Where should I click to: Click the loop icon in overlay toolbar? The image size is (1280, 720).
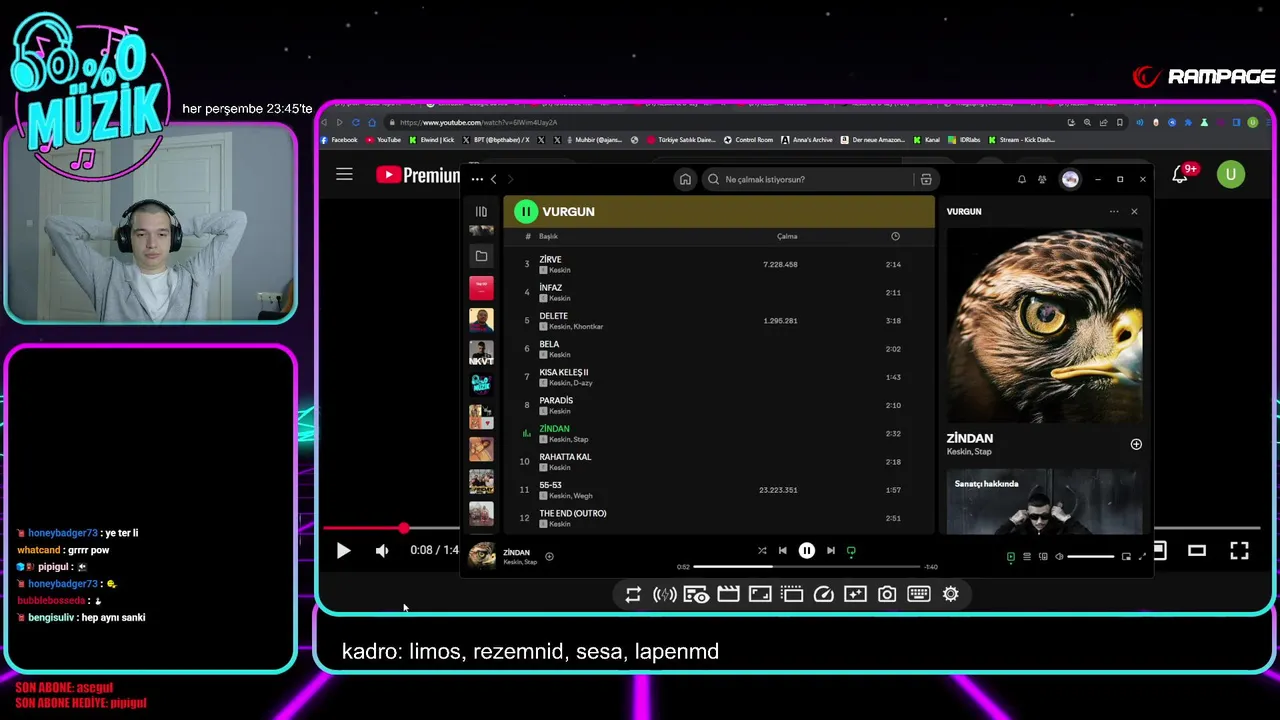click(x=633, y=594)
